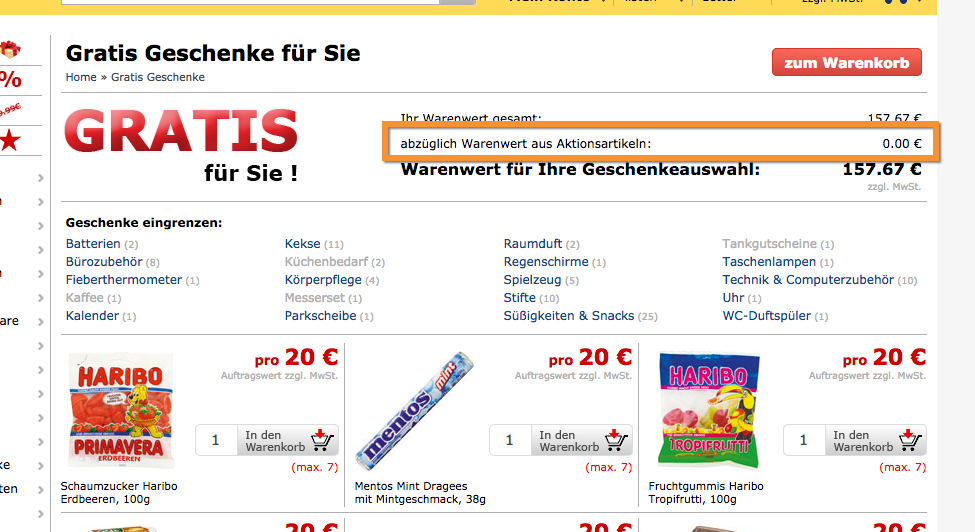Click the quantity field for Haribo Primavera
This screenshot has height=532, width=975.
point(216,440)
